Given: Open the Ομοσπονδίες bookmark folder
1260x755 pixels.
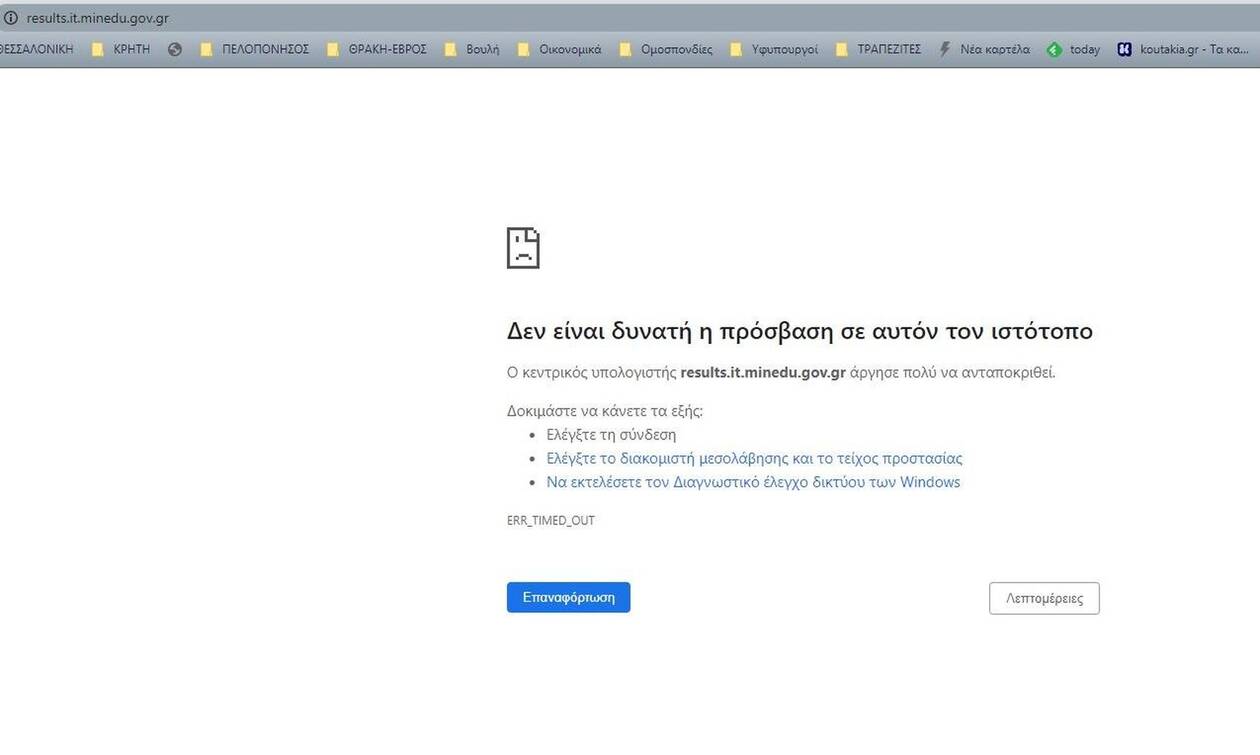Looking at the screenshot, I should click(x=666, y=49).
